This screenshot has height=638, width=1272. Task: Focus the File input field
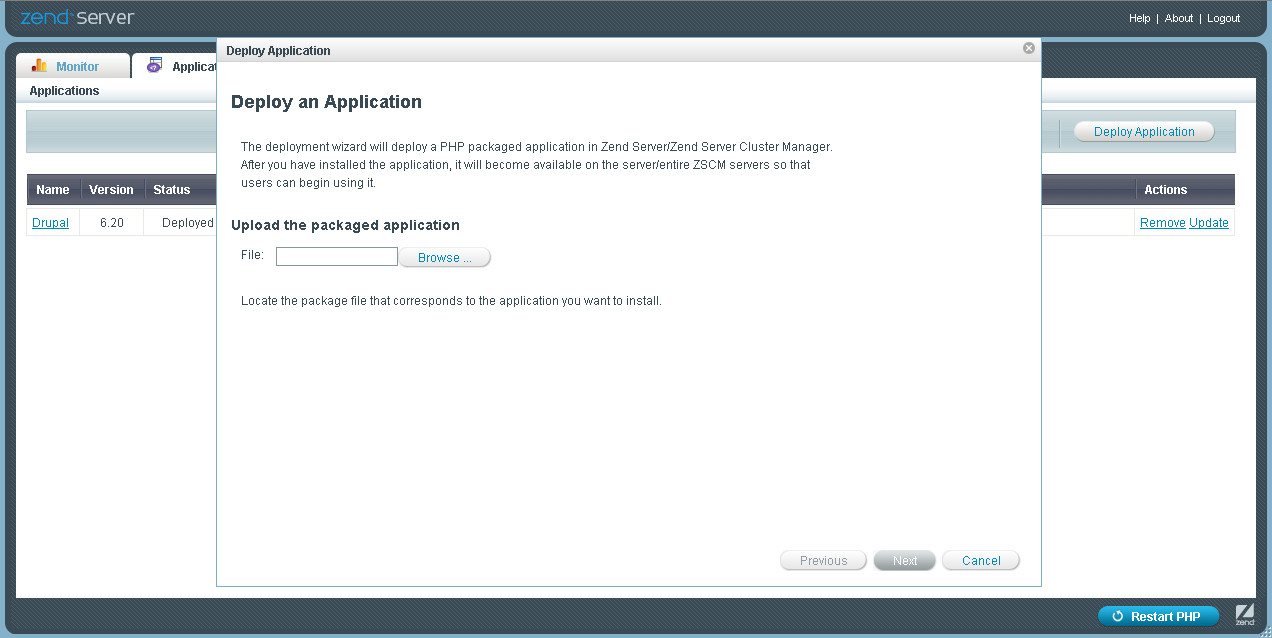(337, 257)
